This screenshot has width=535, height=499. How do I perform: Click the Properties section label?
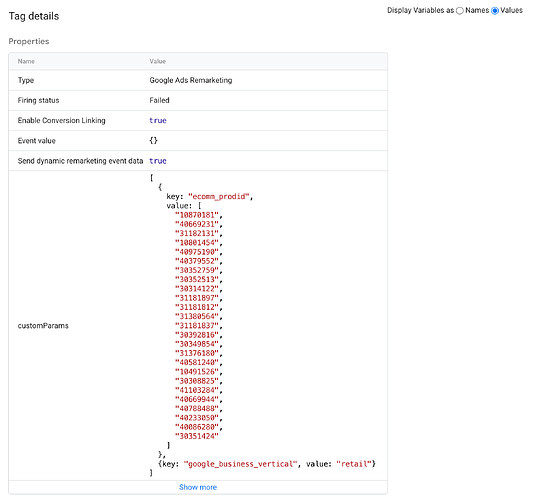coord(29,41)
